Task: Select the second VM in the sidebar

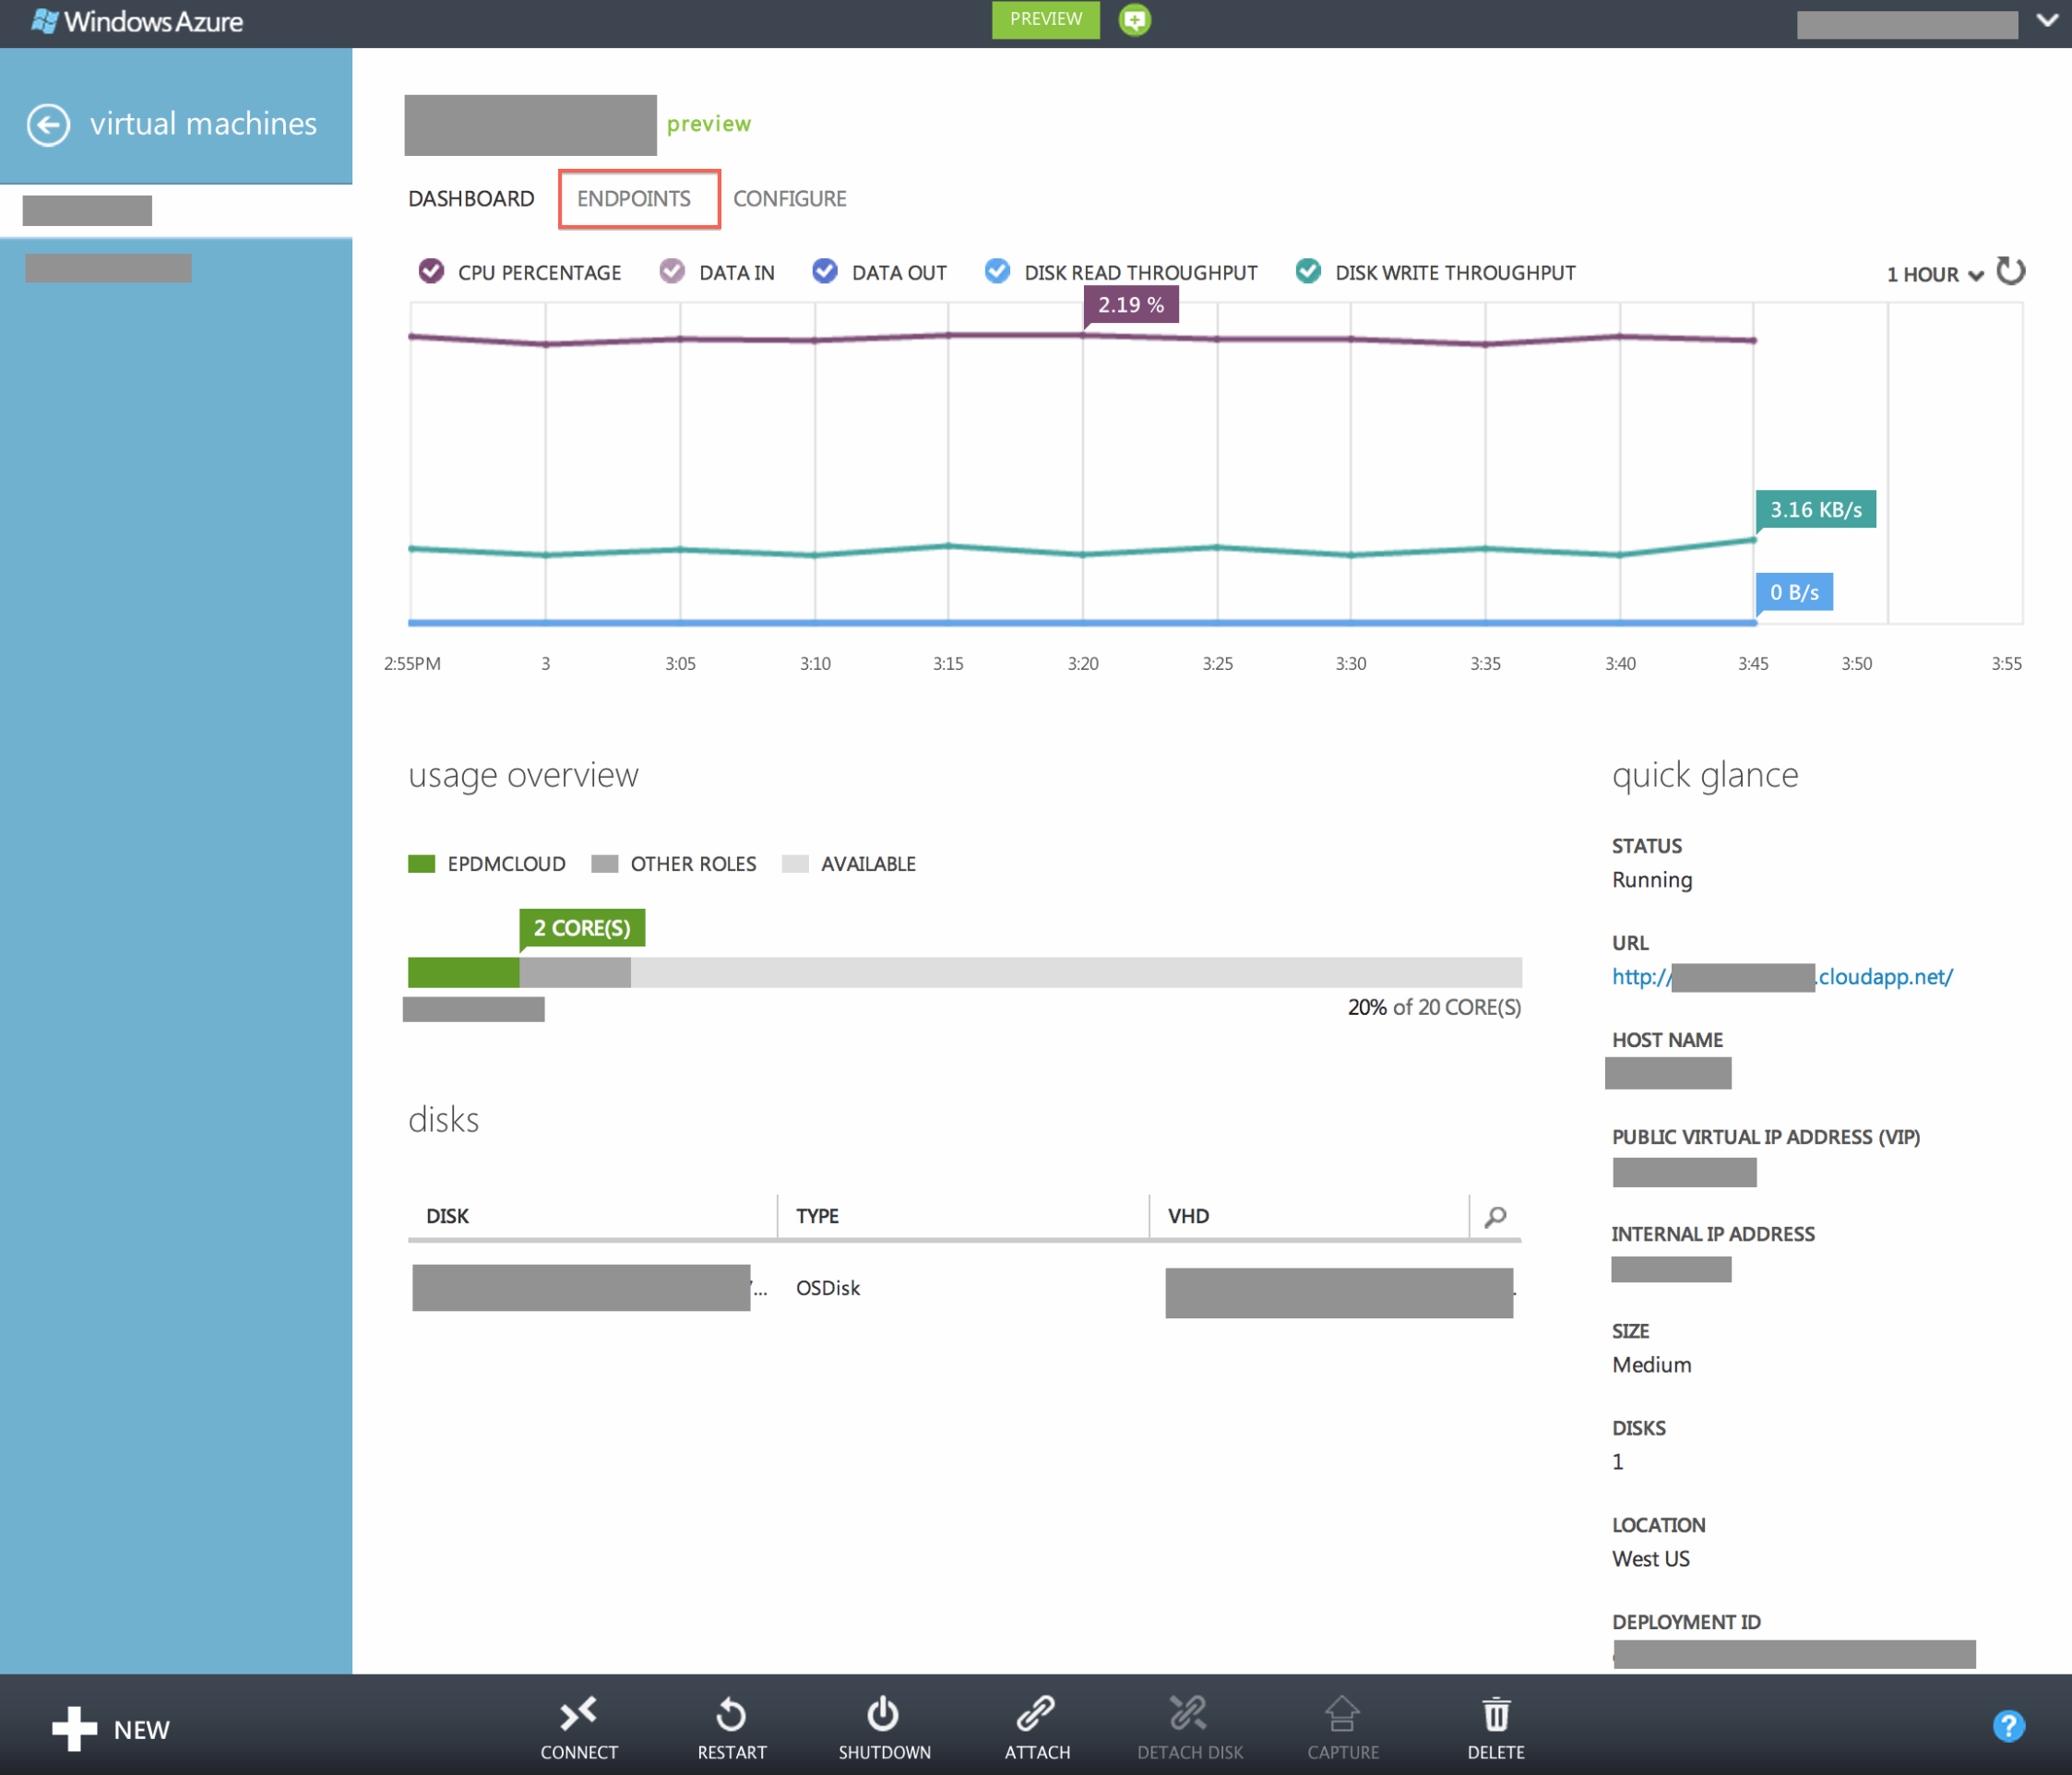Action: (x=176, y=268)
